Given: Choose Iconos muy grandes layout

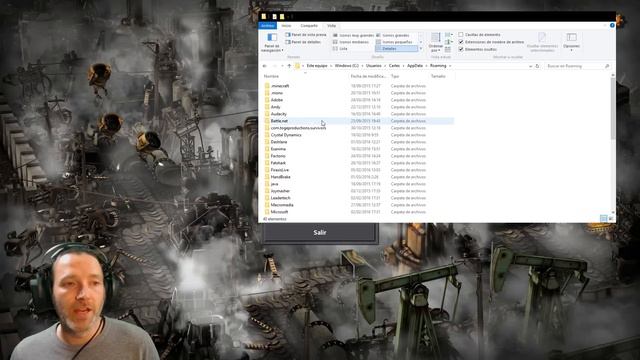Looking at the screenshot, I should (353, 36).
